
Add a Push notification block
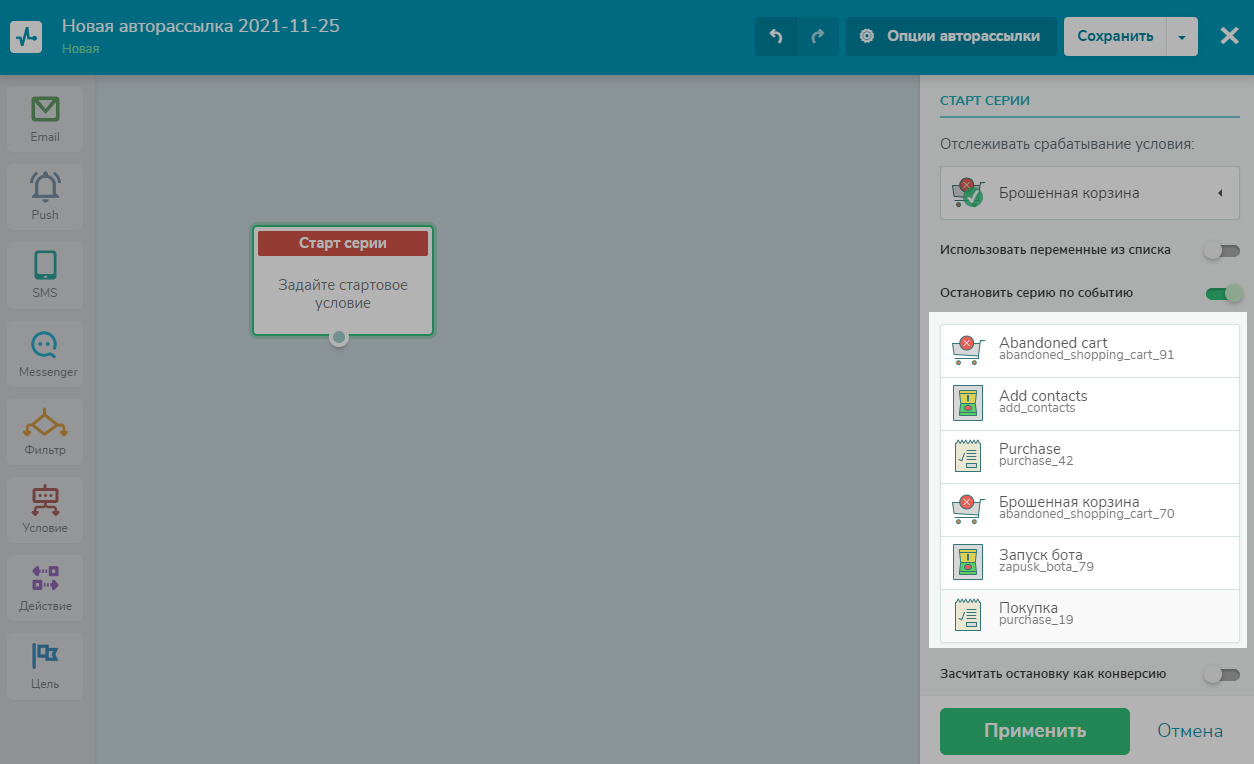pos(45,196)
